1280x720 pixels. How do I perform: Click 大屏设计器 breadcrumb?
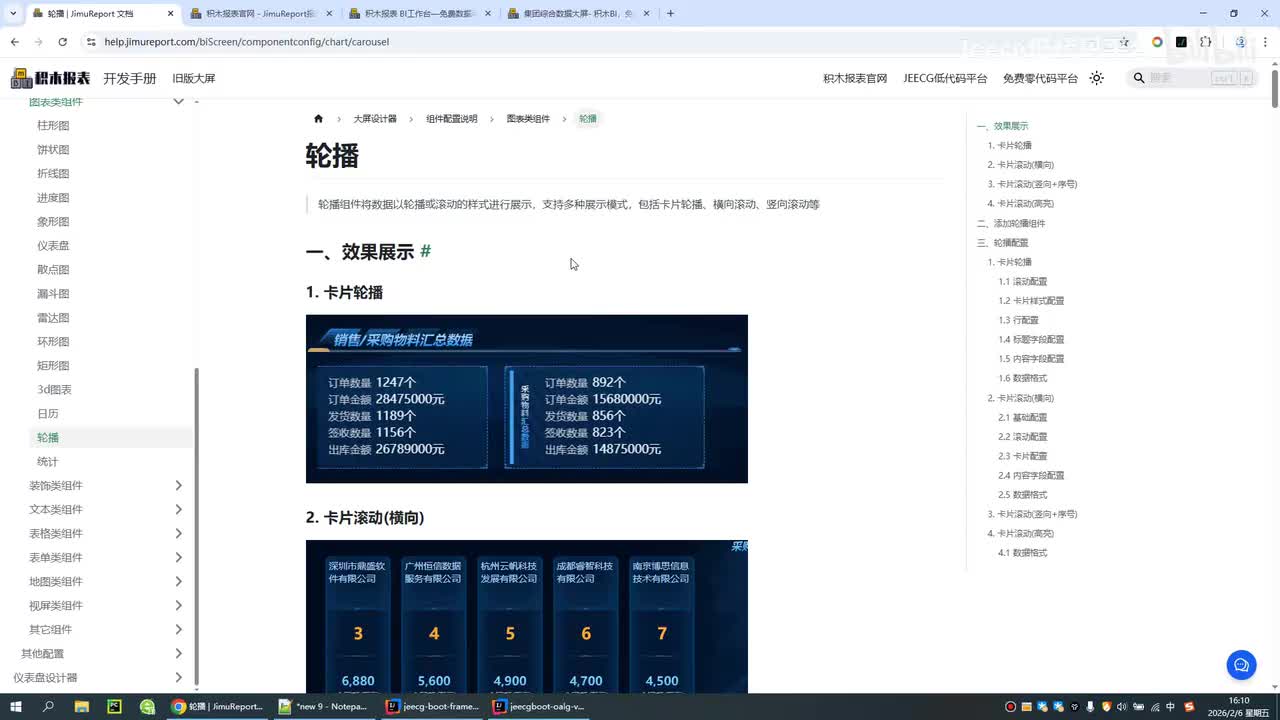tap(375, 118)
